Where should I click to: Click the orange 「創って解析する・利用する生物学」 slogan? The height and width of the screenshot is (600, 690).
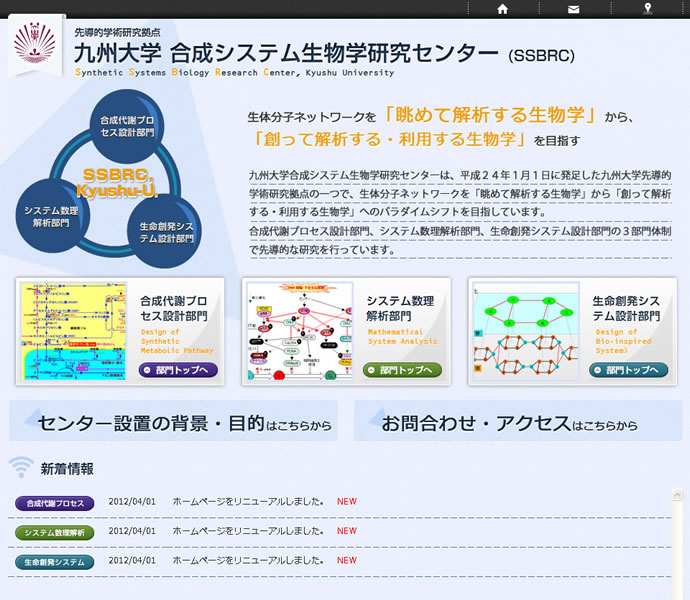389,139
